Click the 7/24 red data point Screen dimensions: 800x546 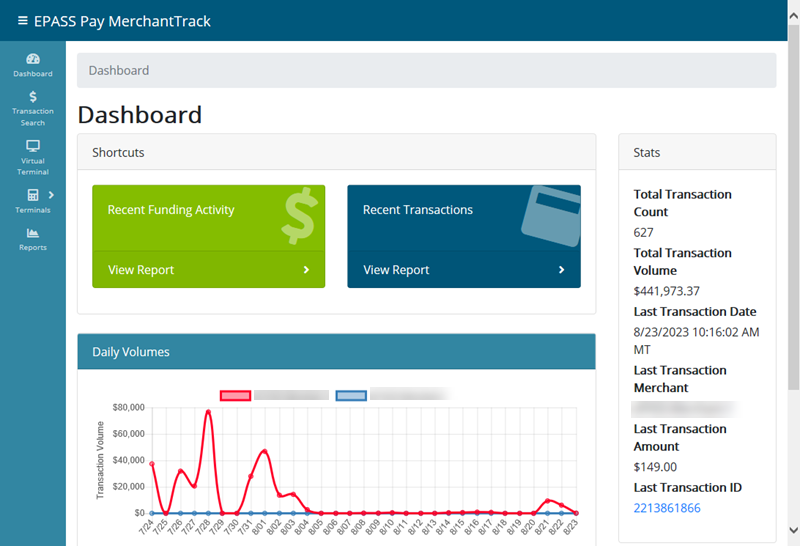click(x=152, y=464)
